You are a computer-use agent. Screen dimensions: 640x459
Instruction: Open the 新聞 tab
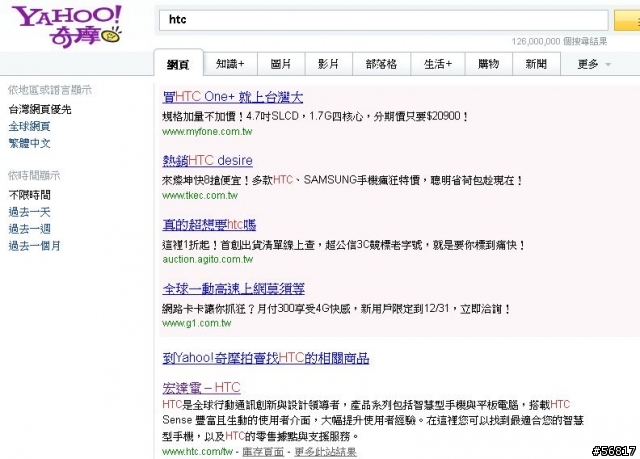tap(536, 64)
